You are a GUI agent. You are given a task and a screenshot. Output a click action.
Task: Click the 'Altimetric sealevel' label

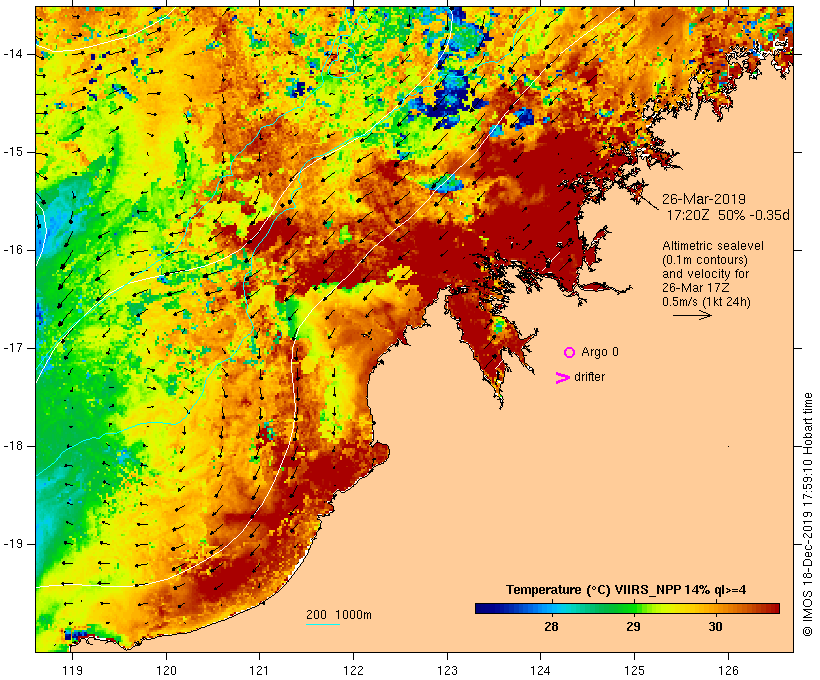click(x=713, y=246)
